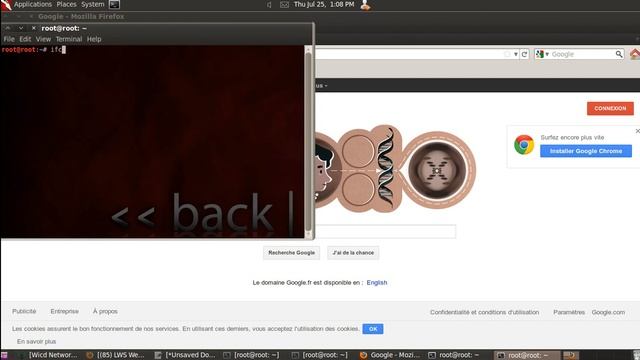Image resolution: width=640 pixels, height=360 pixels.
Task: Click the Firefox home icon
Action: 635,54
